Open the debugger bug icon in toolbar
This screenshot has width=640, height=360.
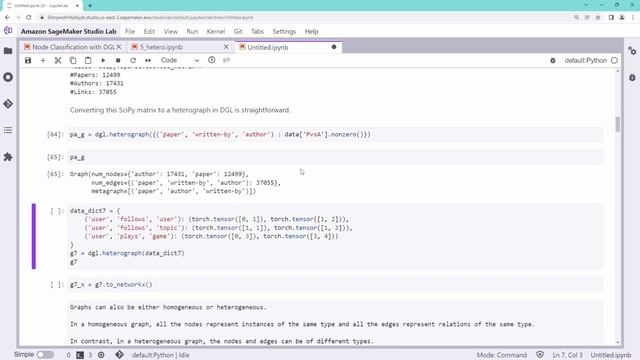(x=553, y=60)
